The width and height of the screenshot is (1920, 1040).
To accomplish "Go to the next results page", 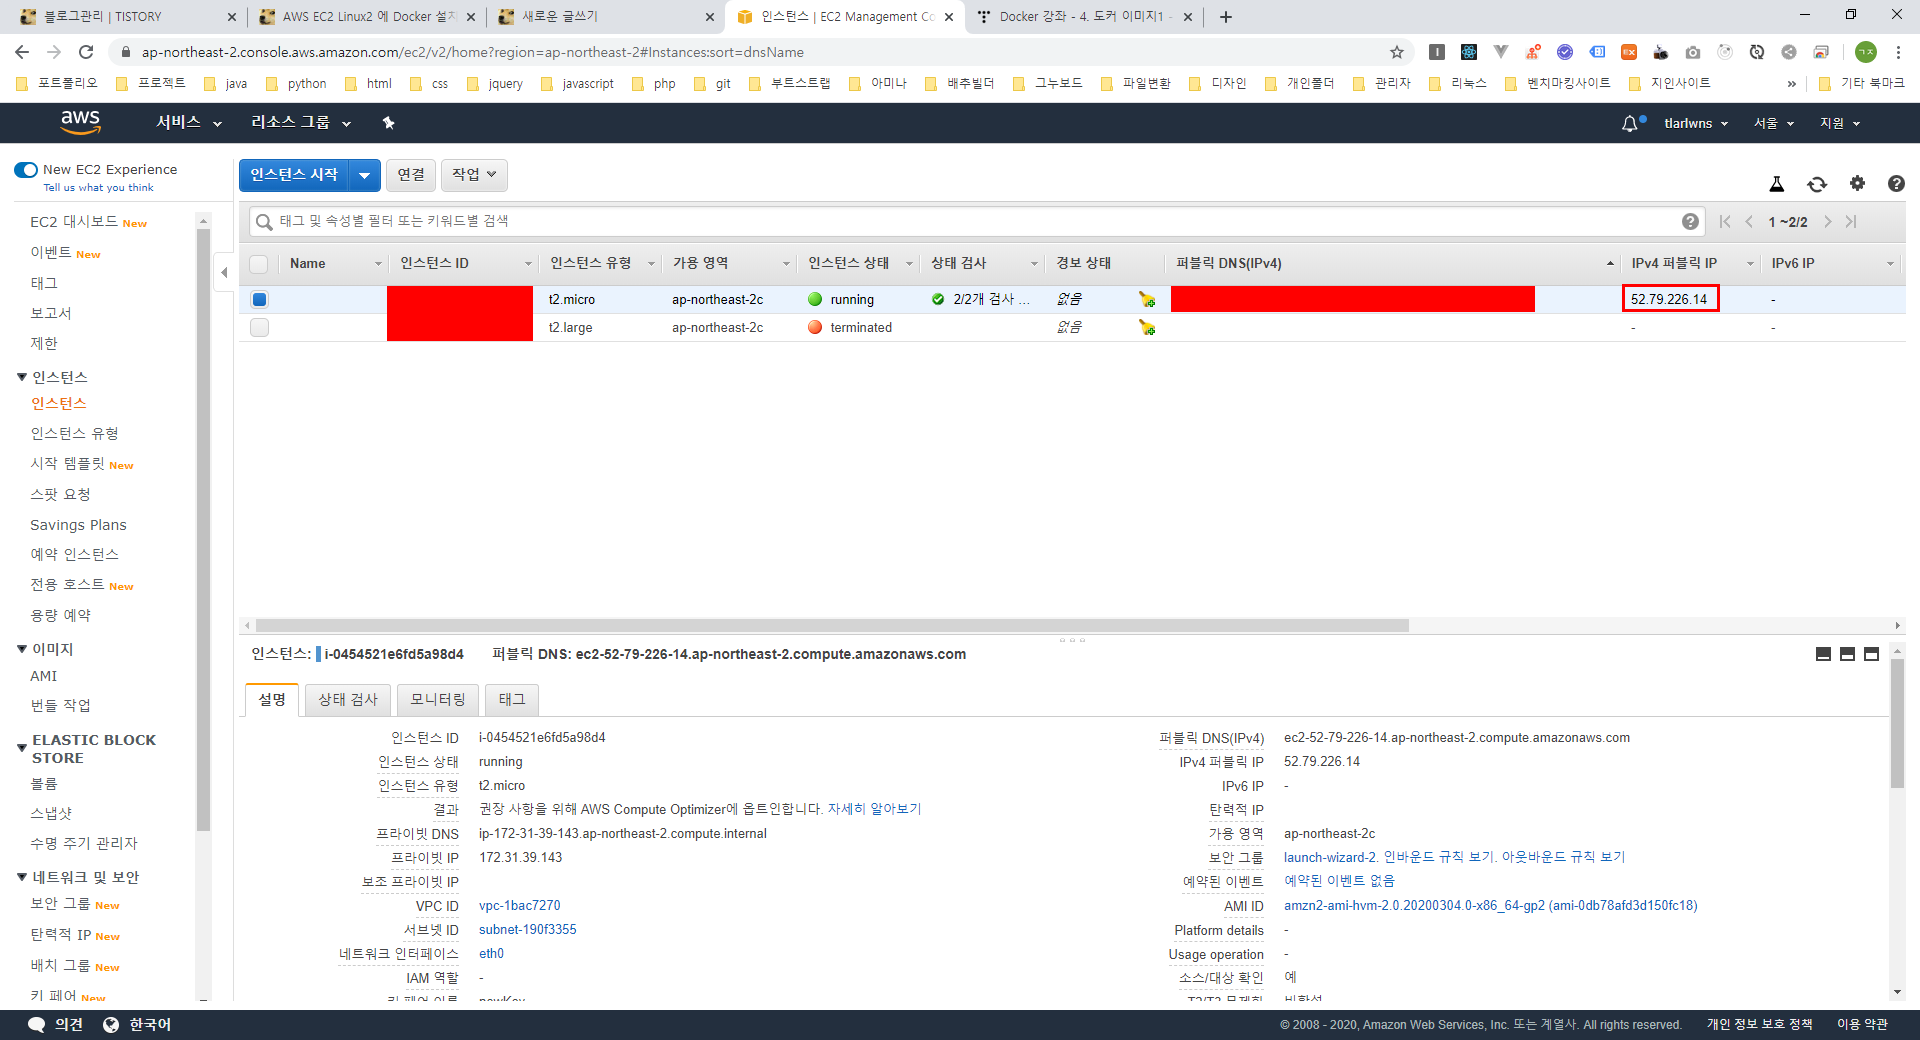I will pos(1828,221).
